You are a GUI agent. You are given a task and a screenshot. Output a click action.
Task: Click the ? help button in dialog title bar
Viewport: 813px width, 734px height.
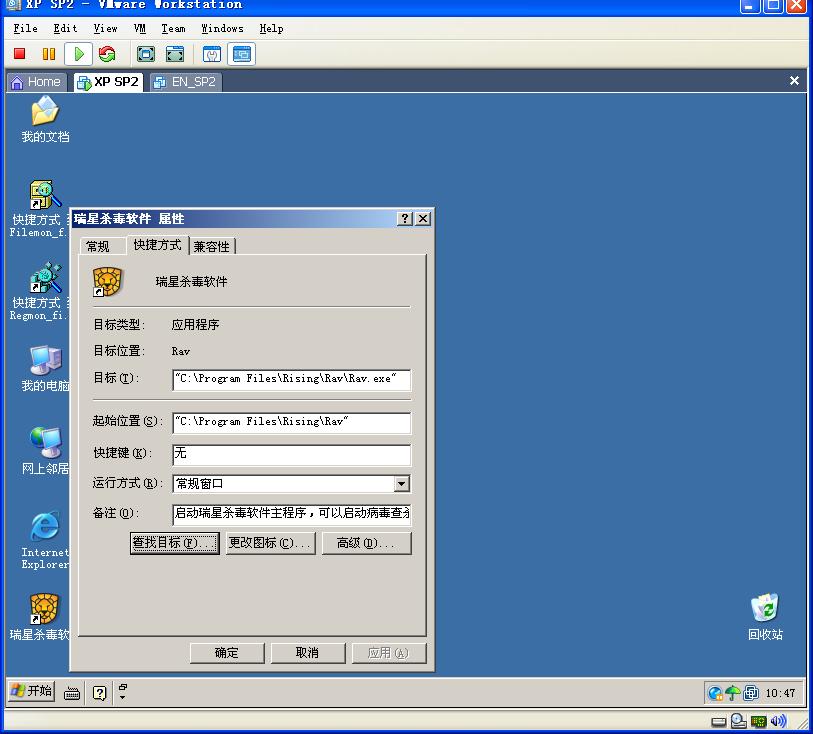point(404,219)
